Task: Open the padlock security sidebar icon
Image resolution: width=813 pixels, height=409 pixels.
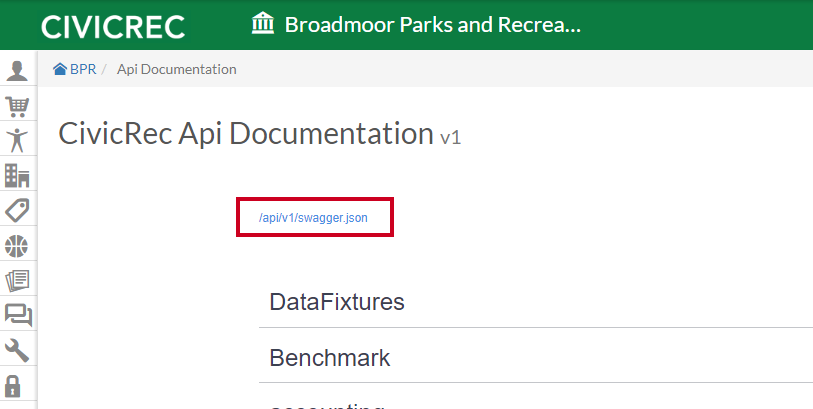Action: coord(13,386)
